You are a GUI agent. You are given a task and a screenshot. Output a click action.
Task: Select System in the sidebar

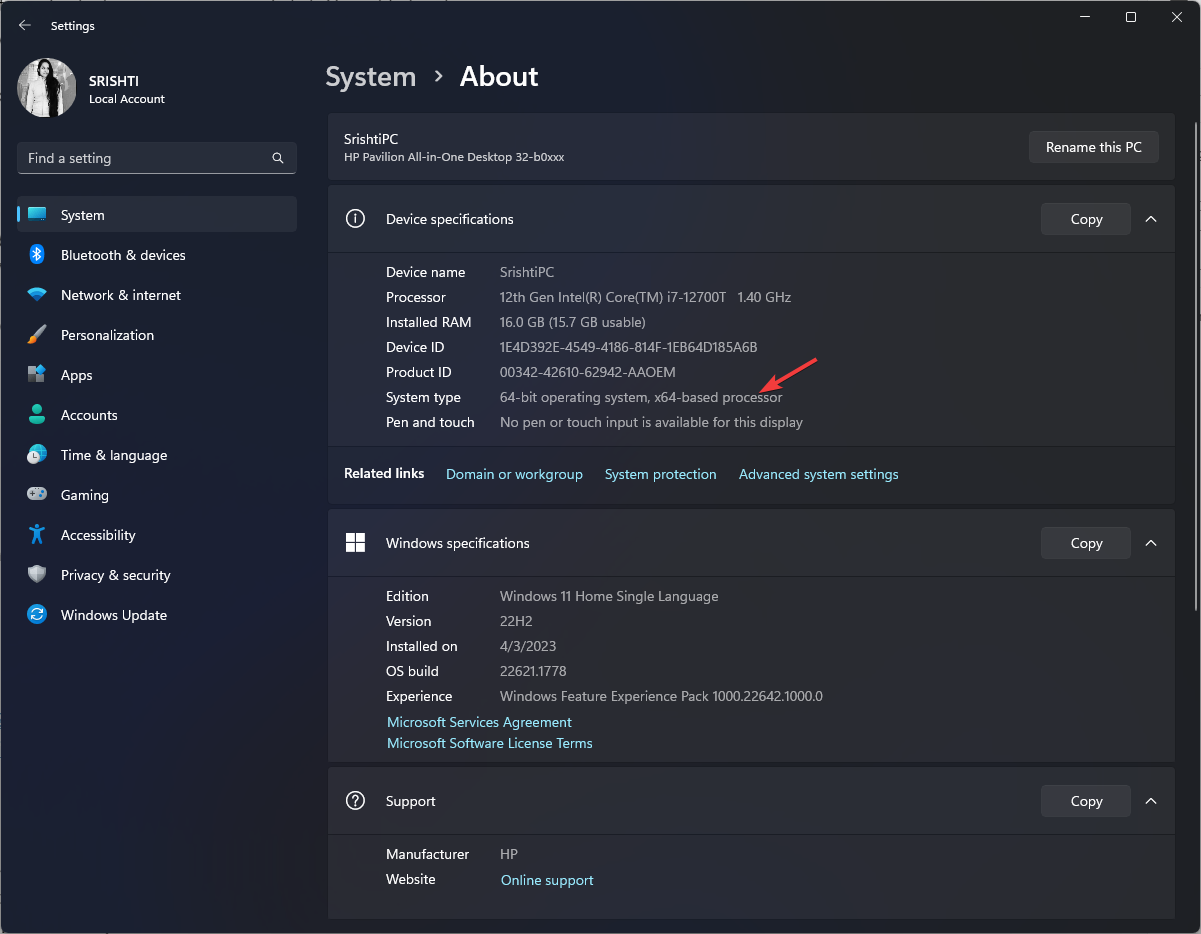[x=82, y=214]
